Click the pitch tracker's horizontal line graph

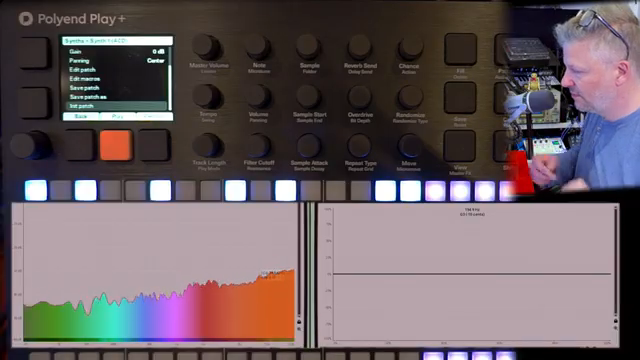click(472, 274)
